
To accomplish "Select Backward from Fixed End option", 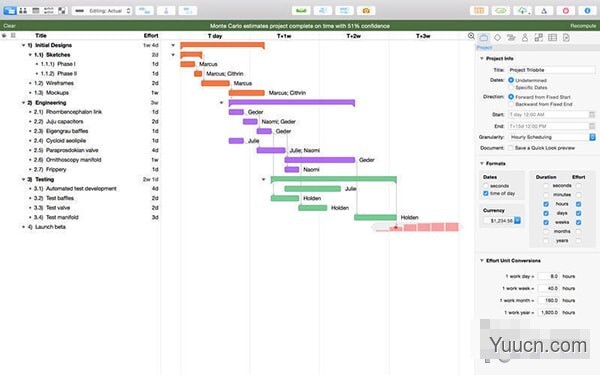I will tap(511, 104).
